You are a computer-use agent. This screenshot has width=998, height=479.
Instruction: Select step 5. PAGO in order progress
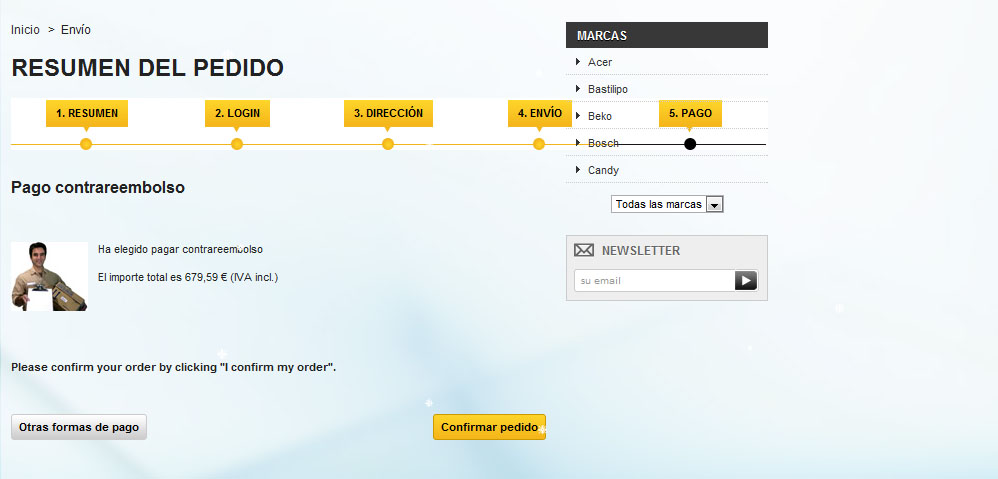point(690,113)
